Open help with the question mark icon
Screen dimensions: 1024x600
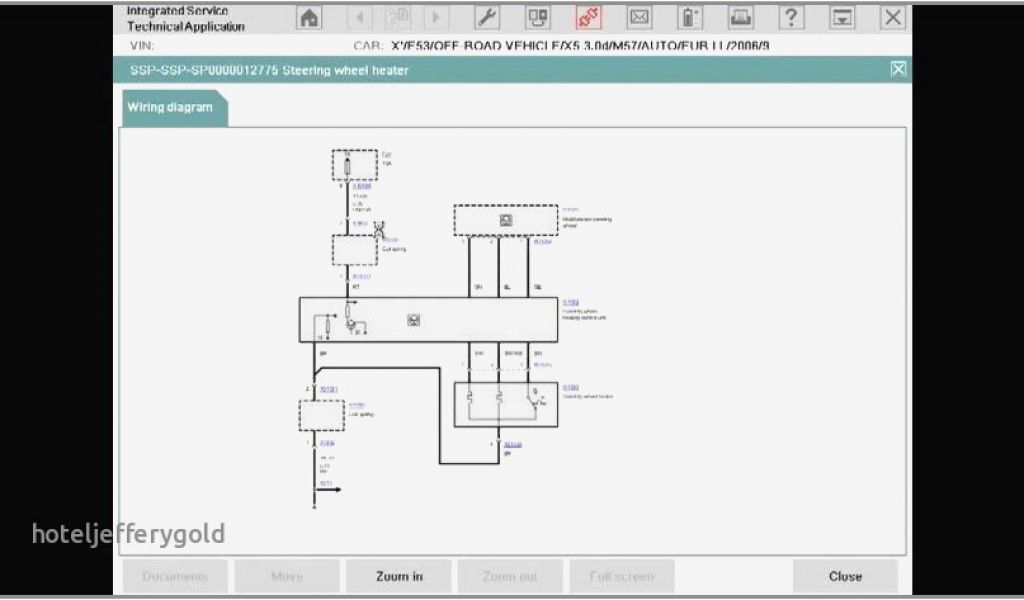pyautogui.click(x=791, y=17)
